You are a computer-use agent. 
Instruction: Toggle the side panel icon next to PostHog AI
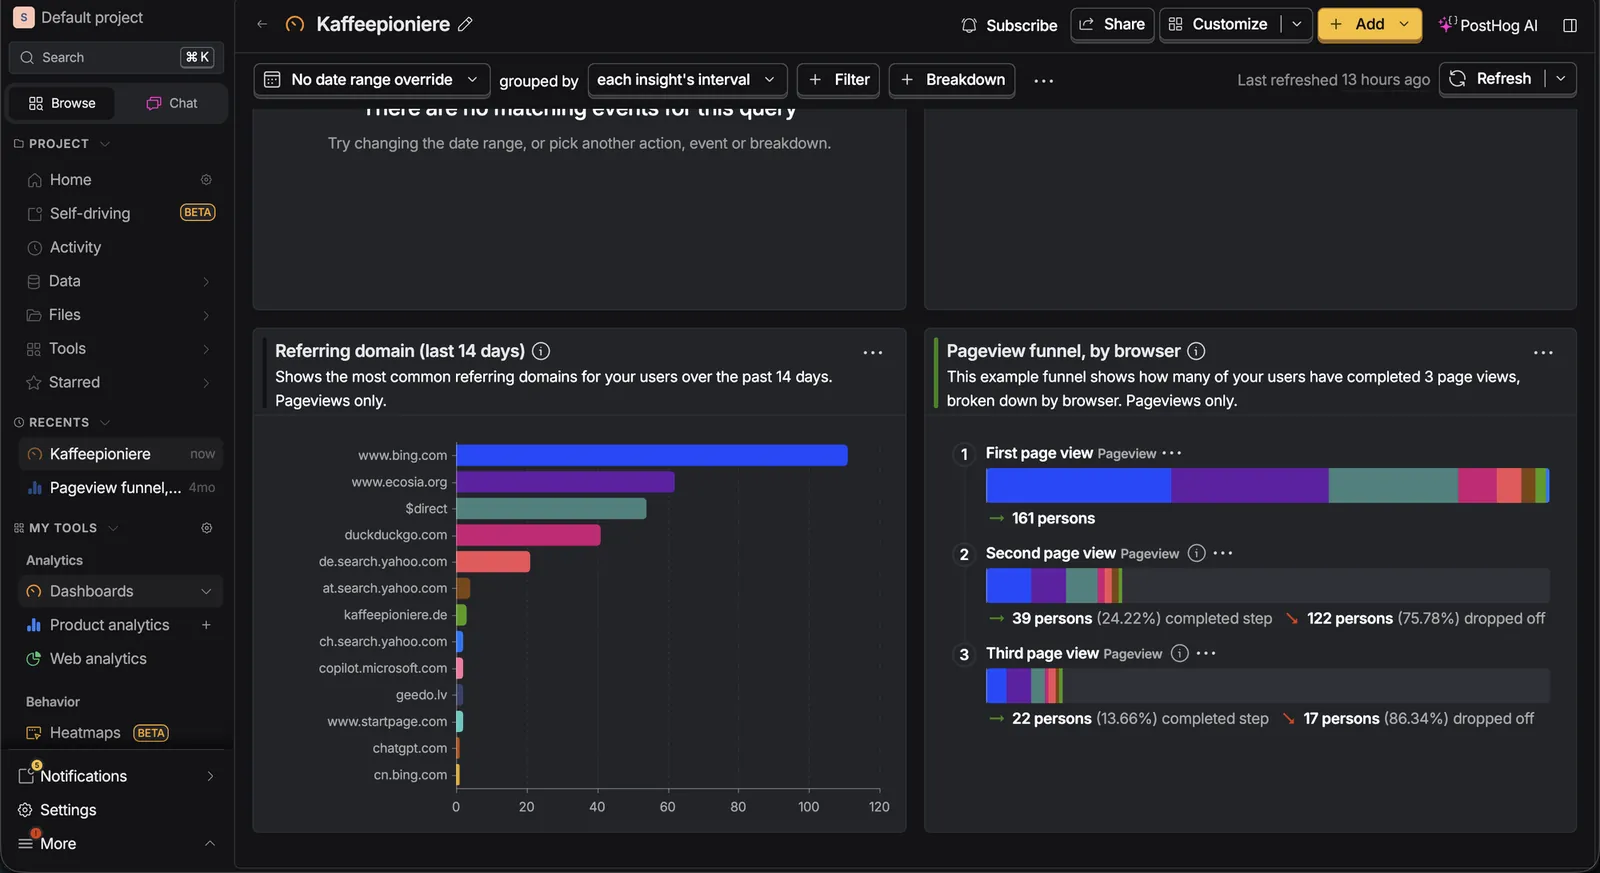click(1570, 25)
